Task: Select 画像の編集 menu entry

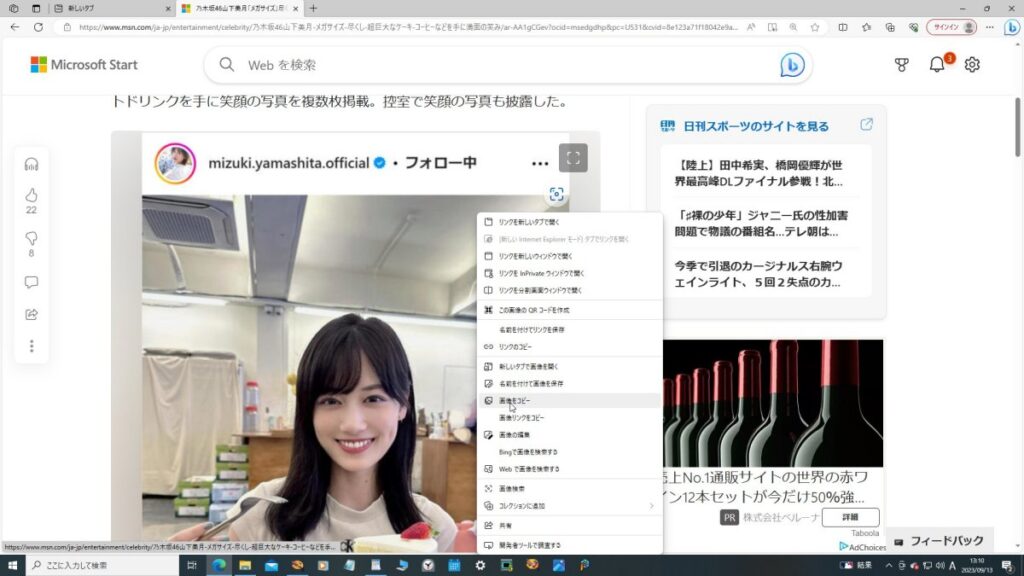Action: [569, 434]
